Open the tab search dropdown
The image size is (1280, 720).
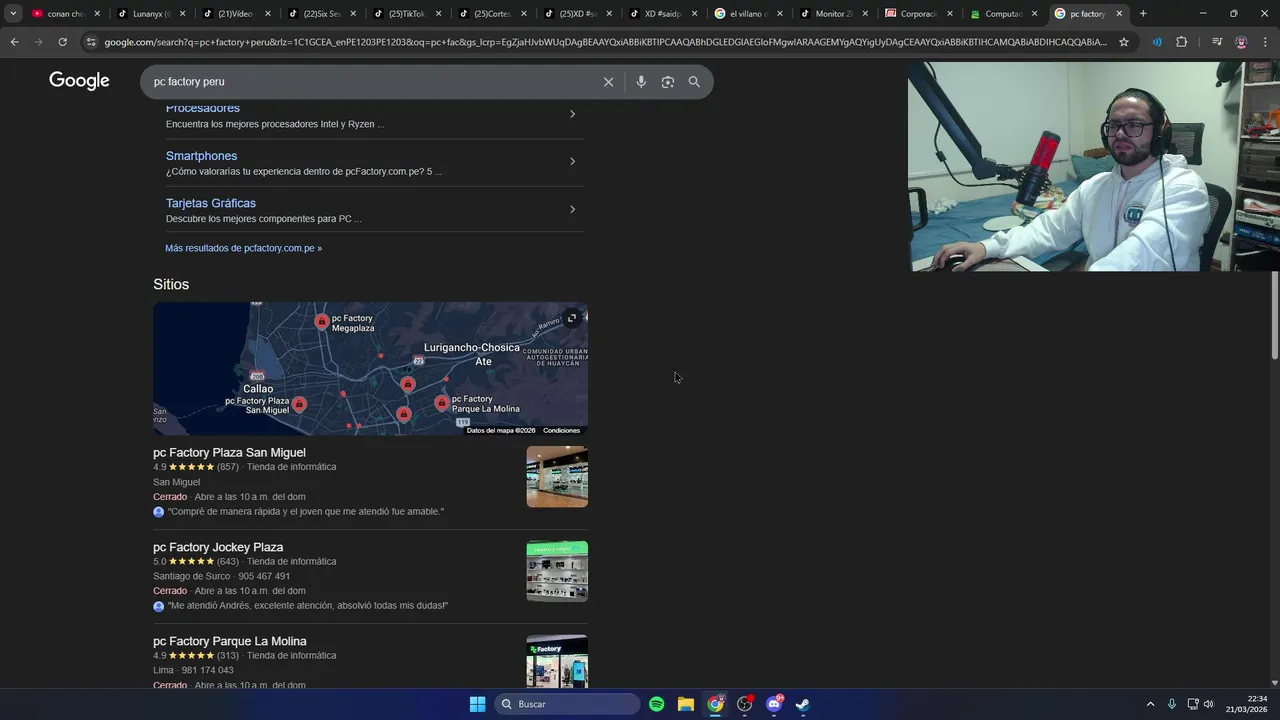13,14
